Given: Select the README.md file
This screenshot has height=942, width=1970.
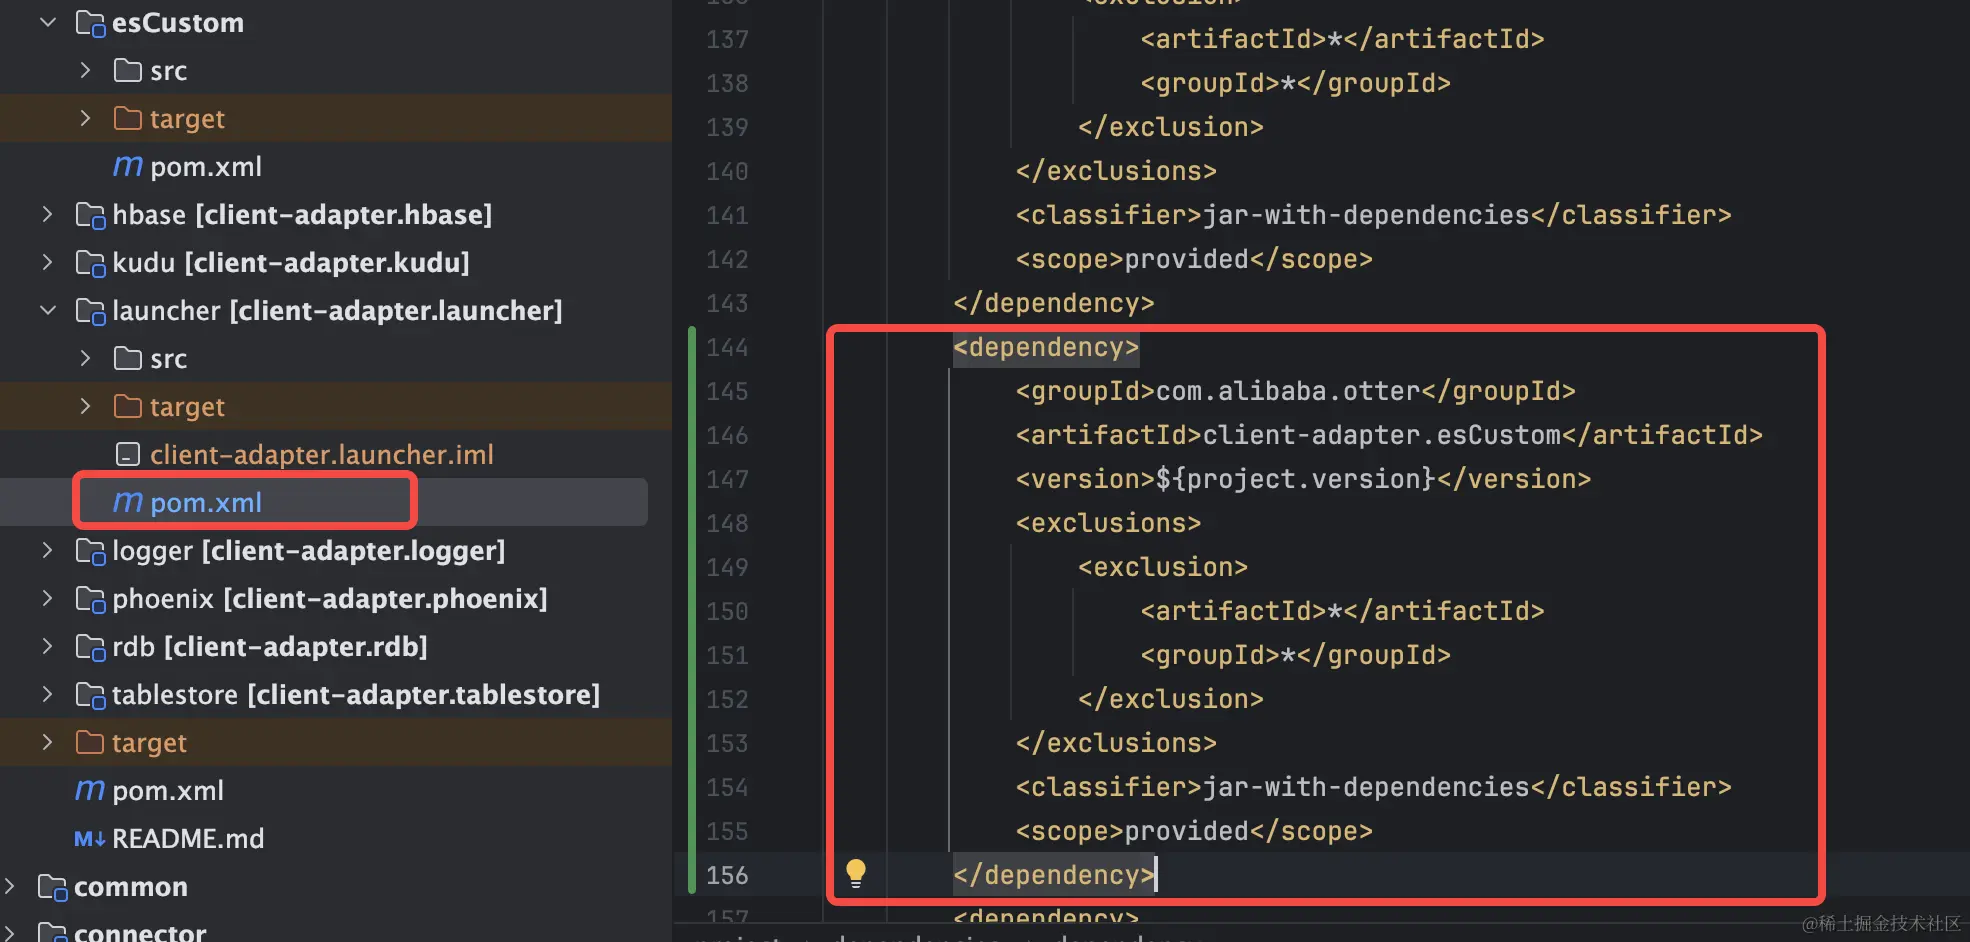Looking at the screenshot, I should [188, 838].
